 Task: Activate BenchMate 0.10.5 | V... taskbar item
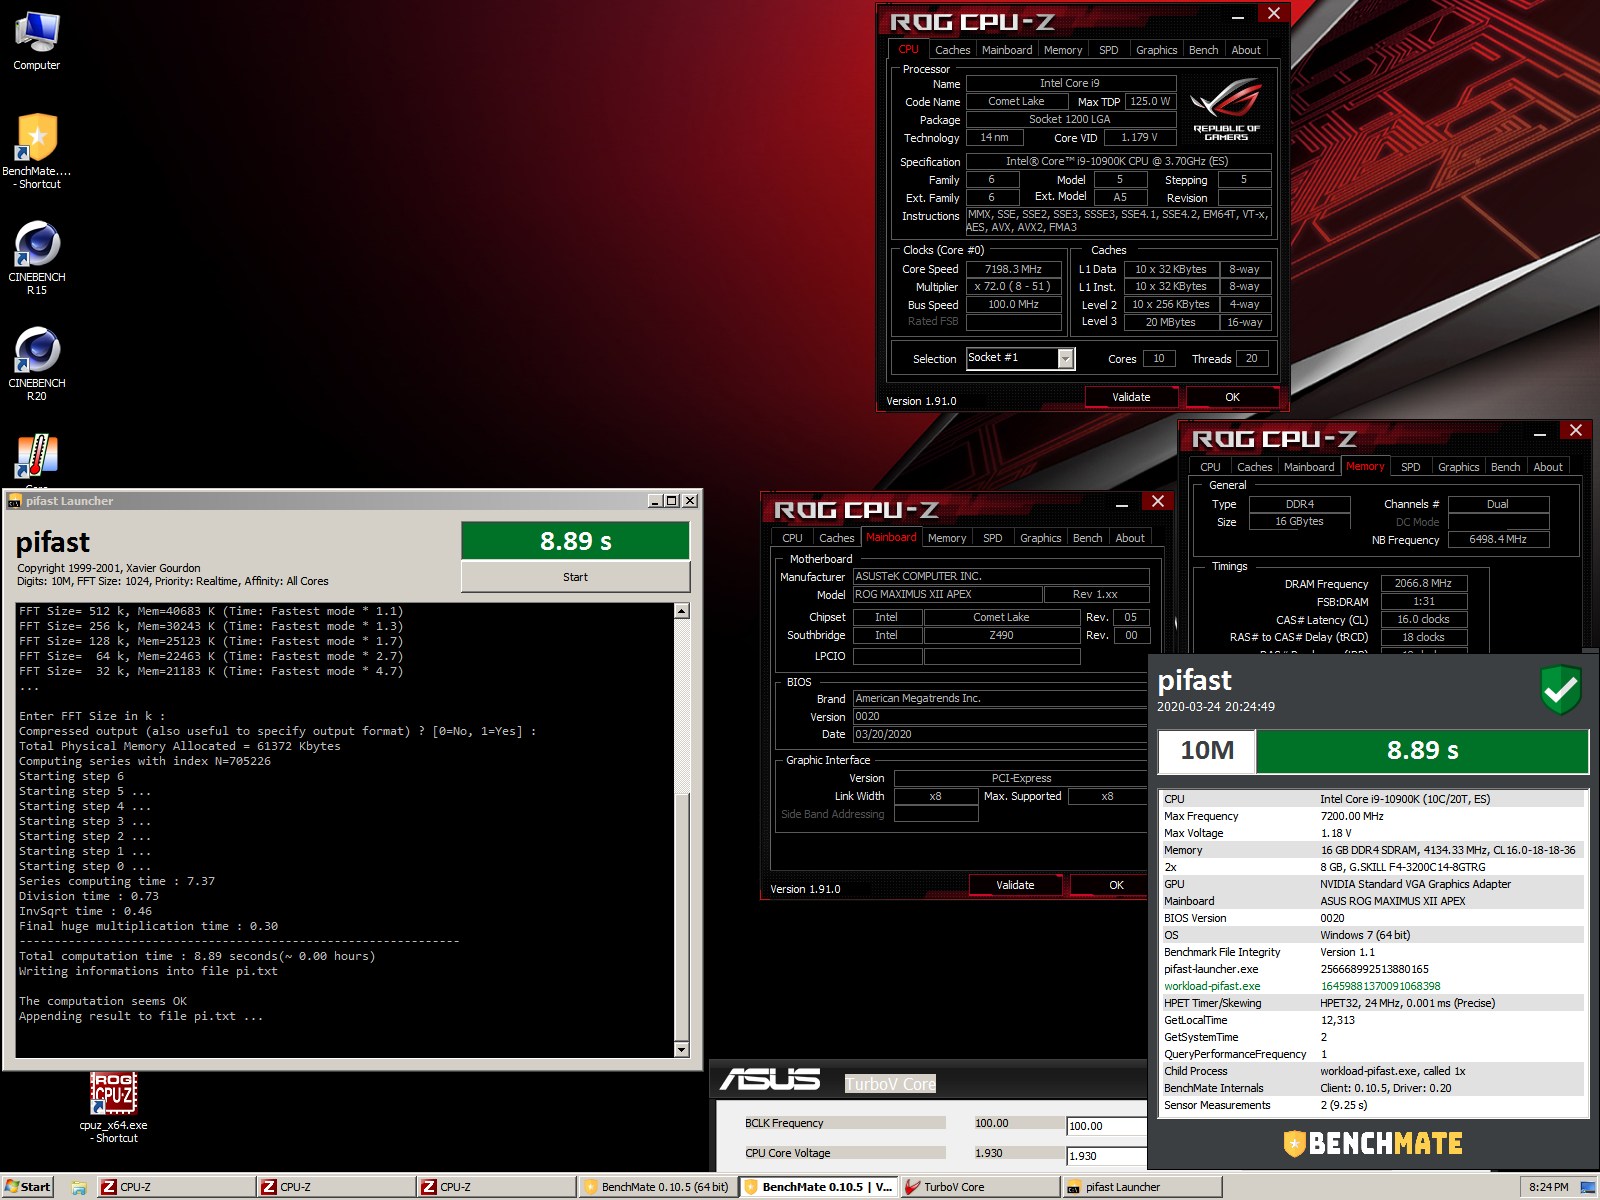point(818,1187)
